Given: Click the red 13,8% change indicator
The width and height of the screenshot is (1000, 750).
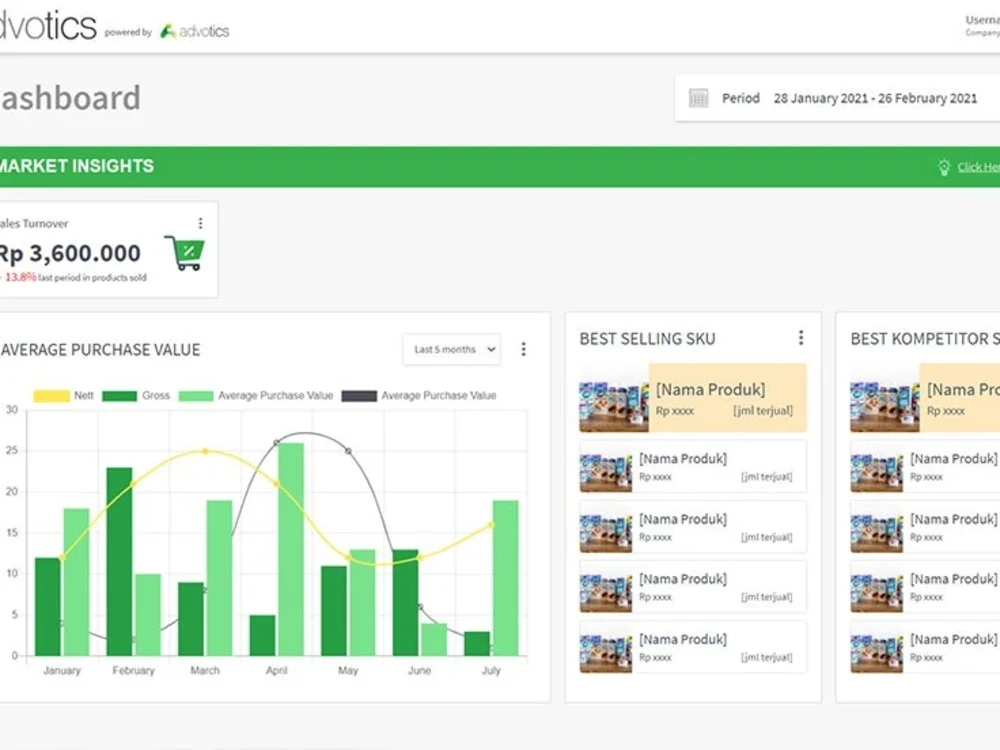Looking at the screenshot, I should pos(19,277).
